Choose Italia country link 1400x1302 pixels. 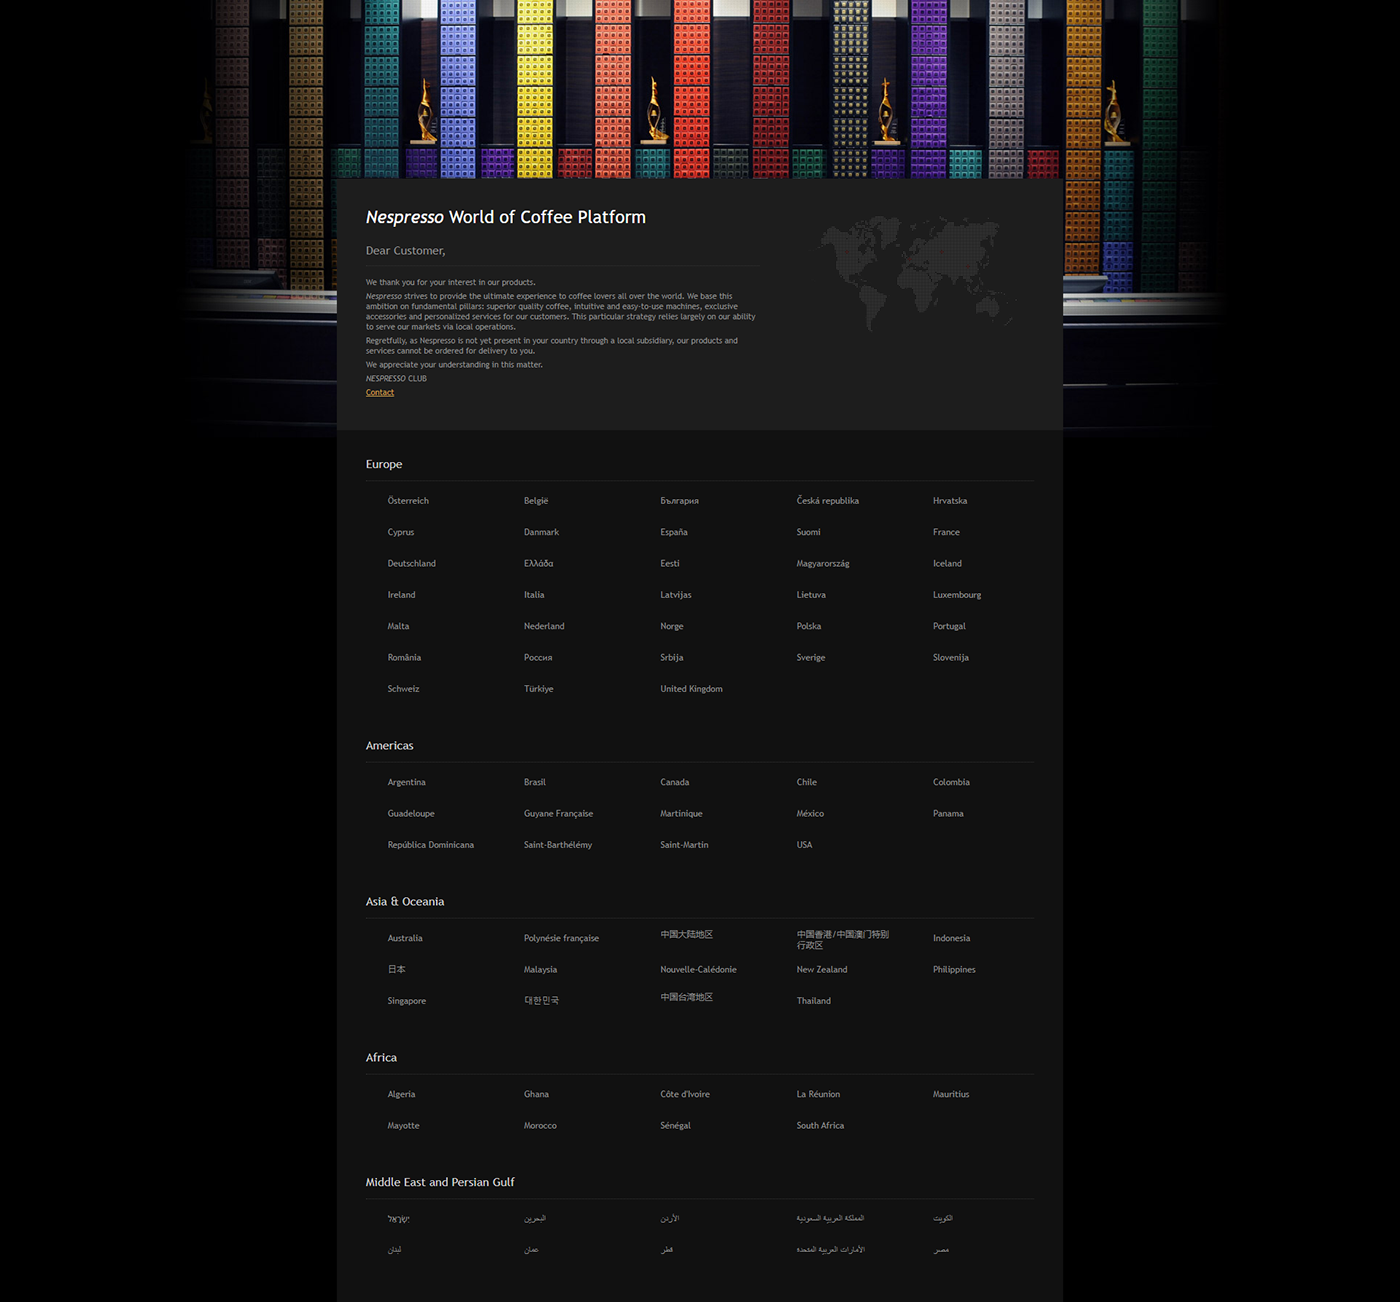pos(534,595)
